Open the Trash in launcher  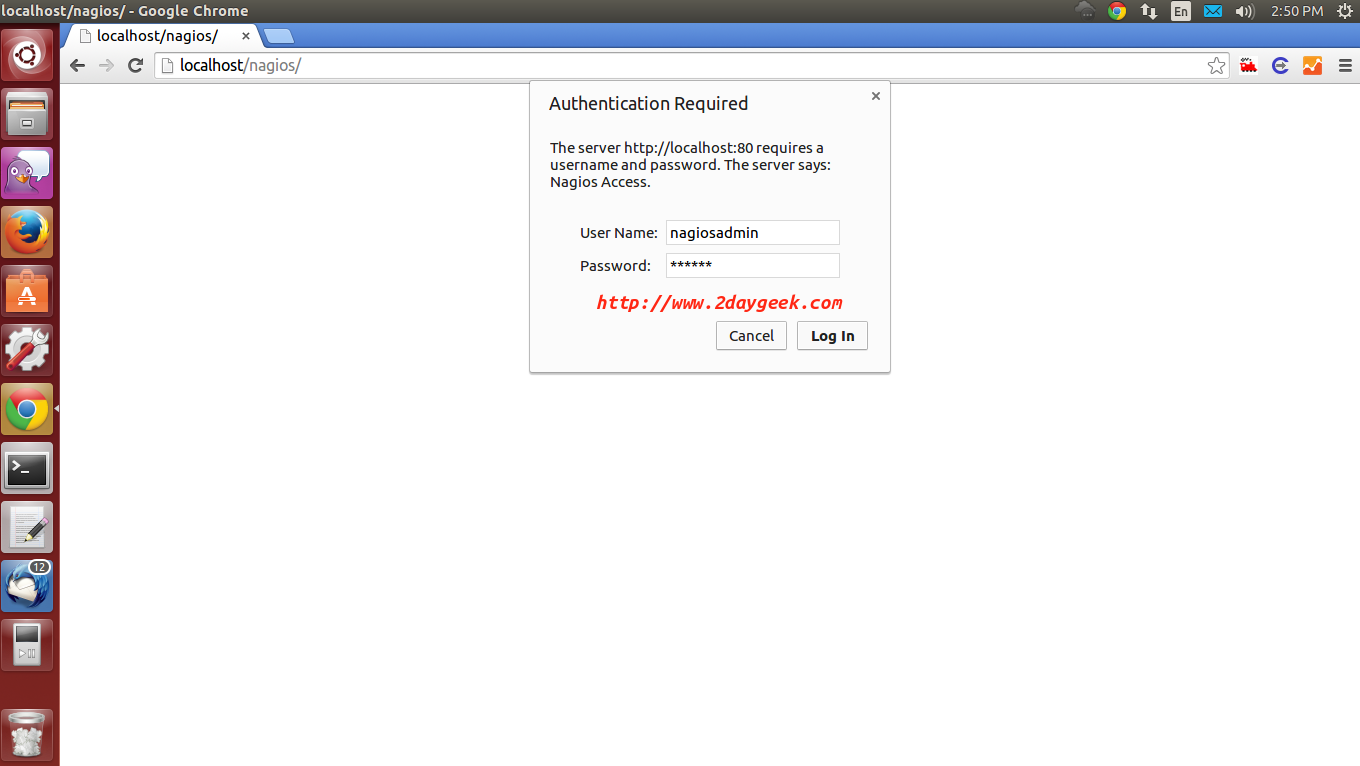click(28, 735)
